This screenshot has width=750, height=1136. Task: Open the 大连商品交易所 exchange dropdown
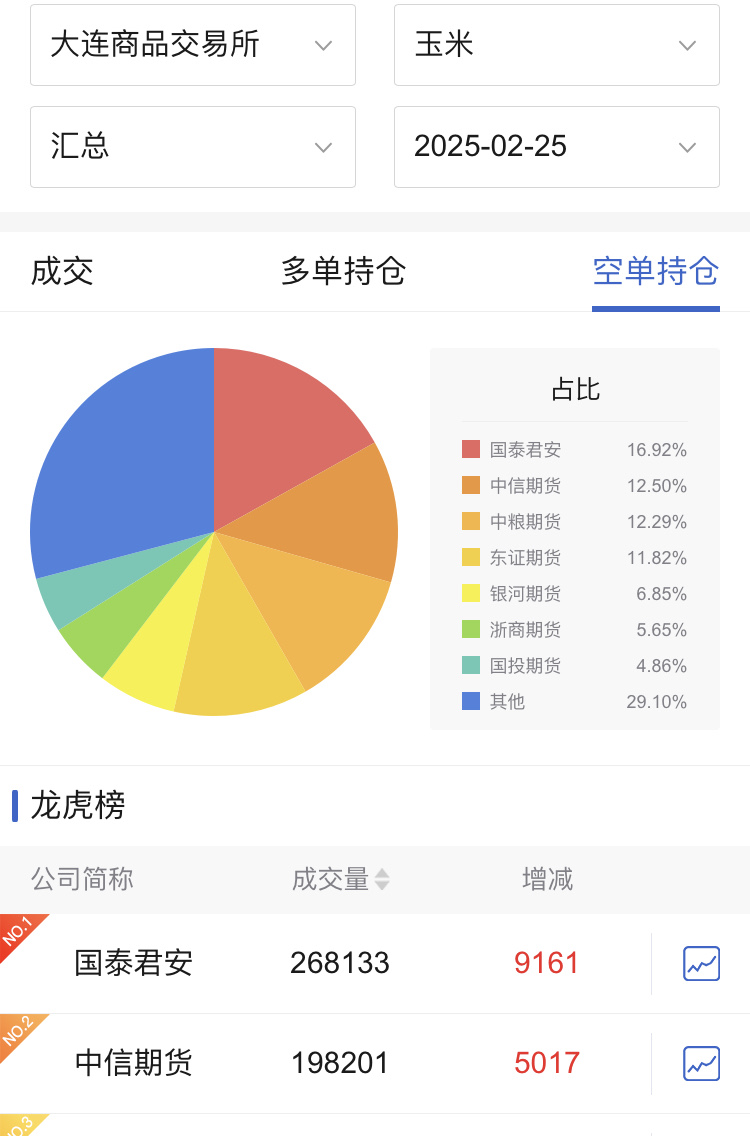193,45
